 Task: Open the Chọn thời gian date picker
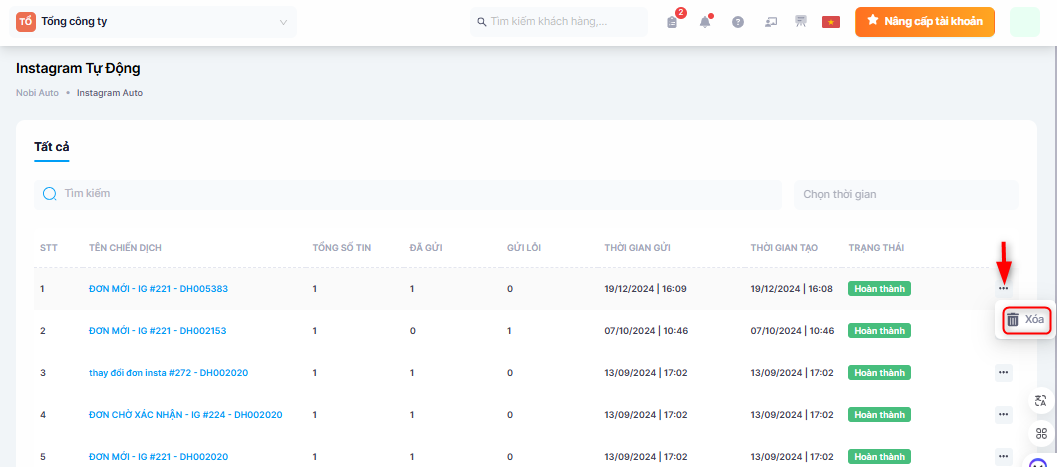click(x=905, y=194)
